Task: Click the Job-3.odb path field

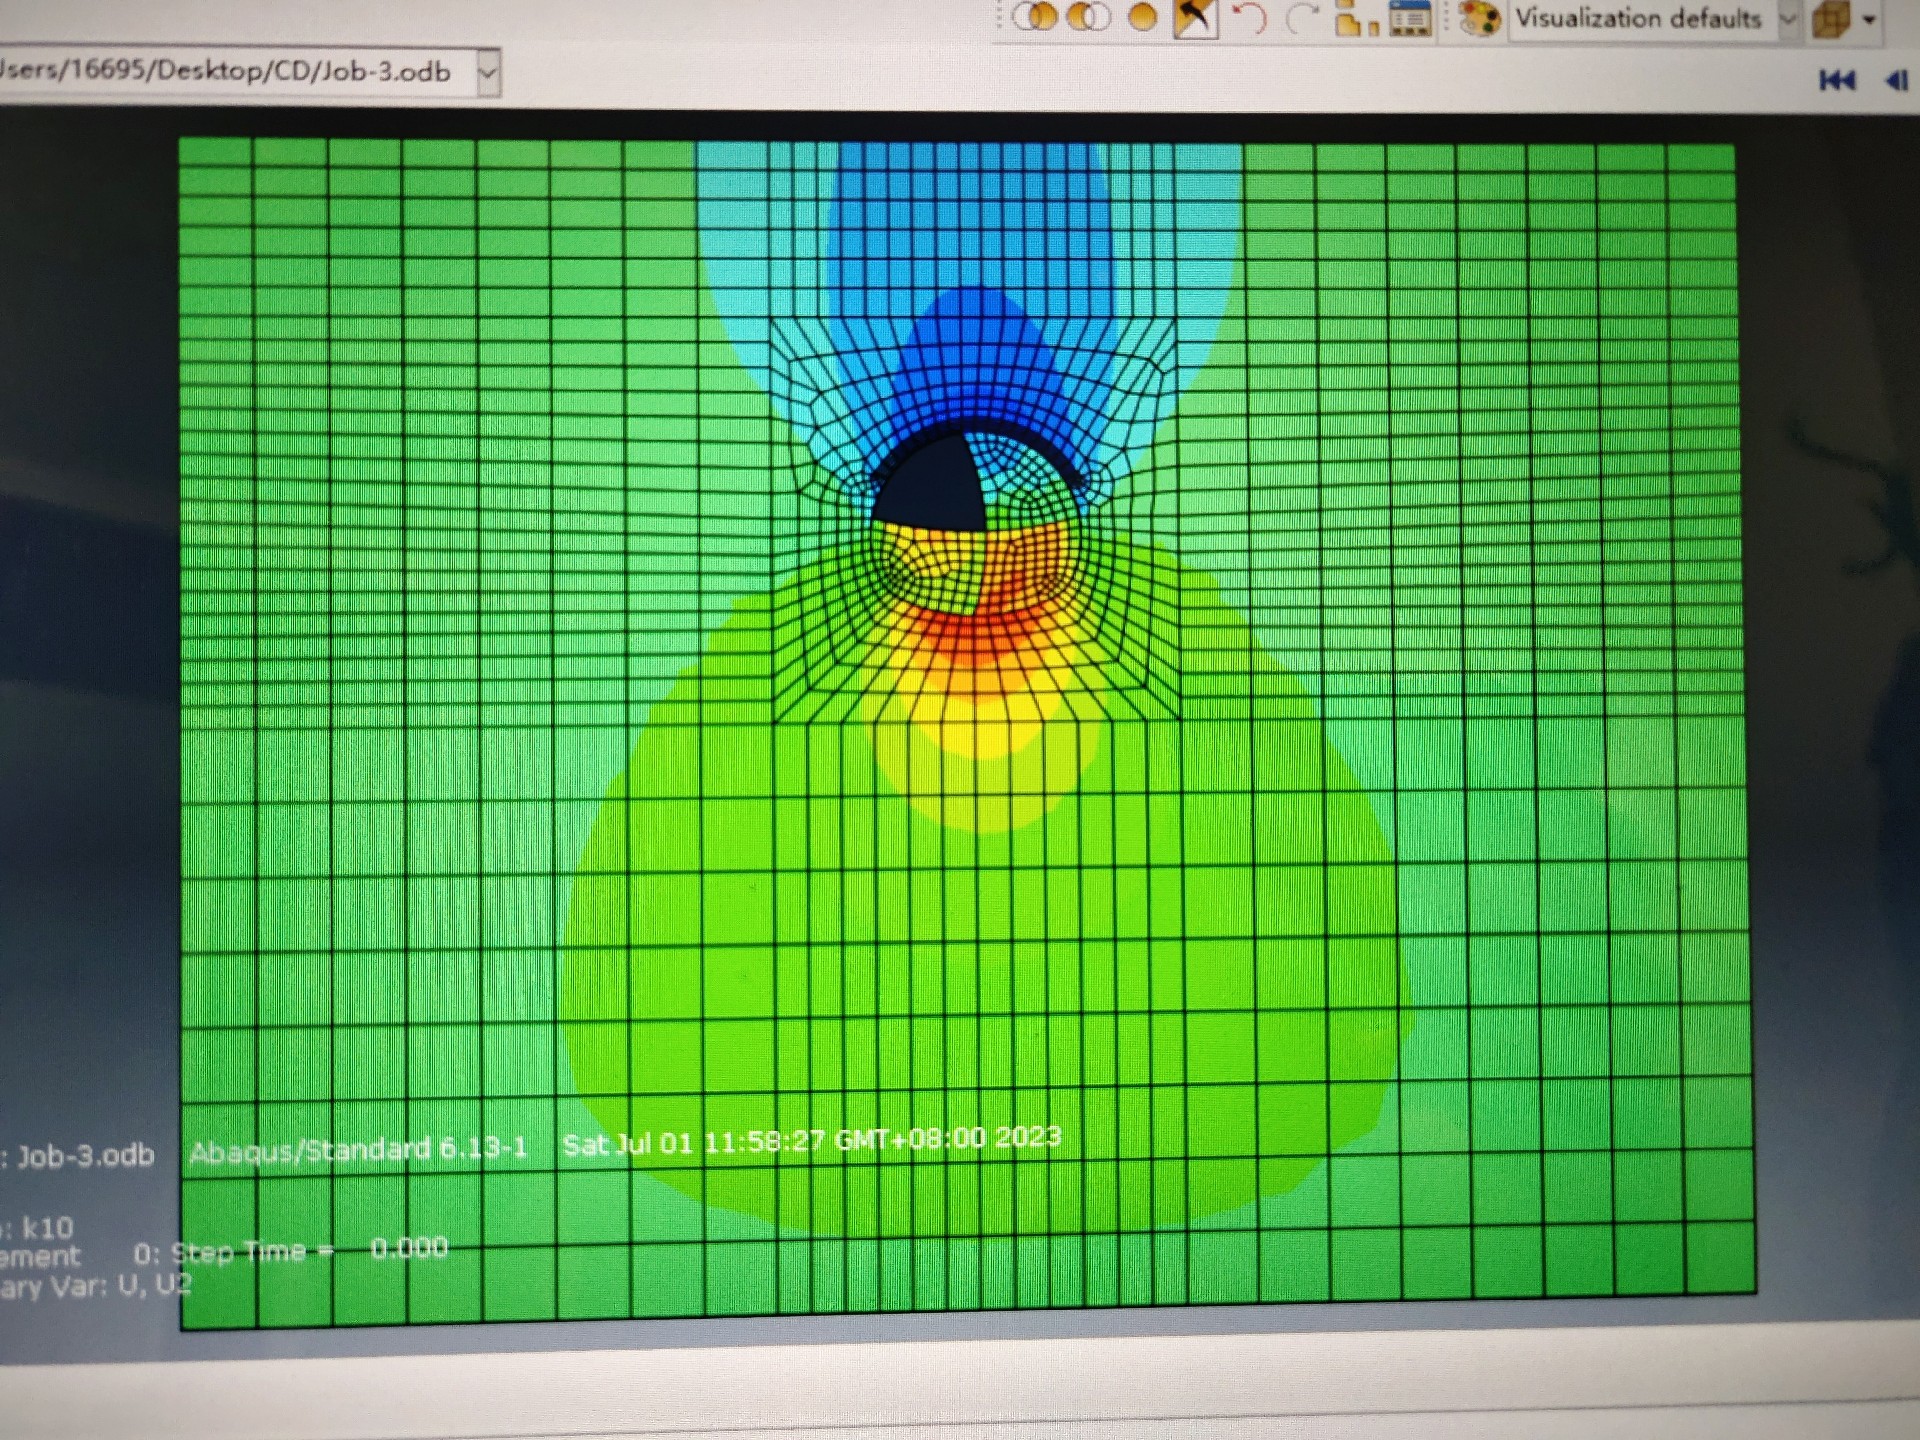Action: 230,72
